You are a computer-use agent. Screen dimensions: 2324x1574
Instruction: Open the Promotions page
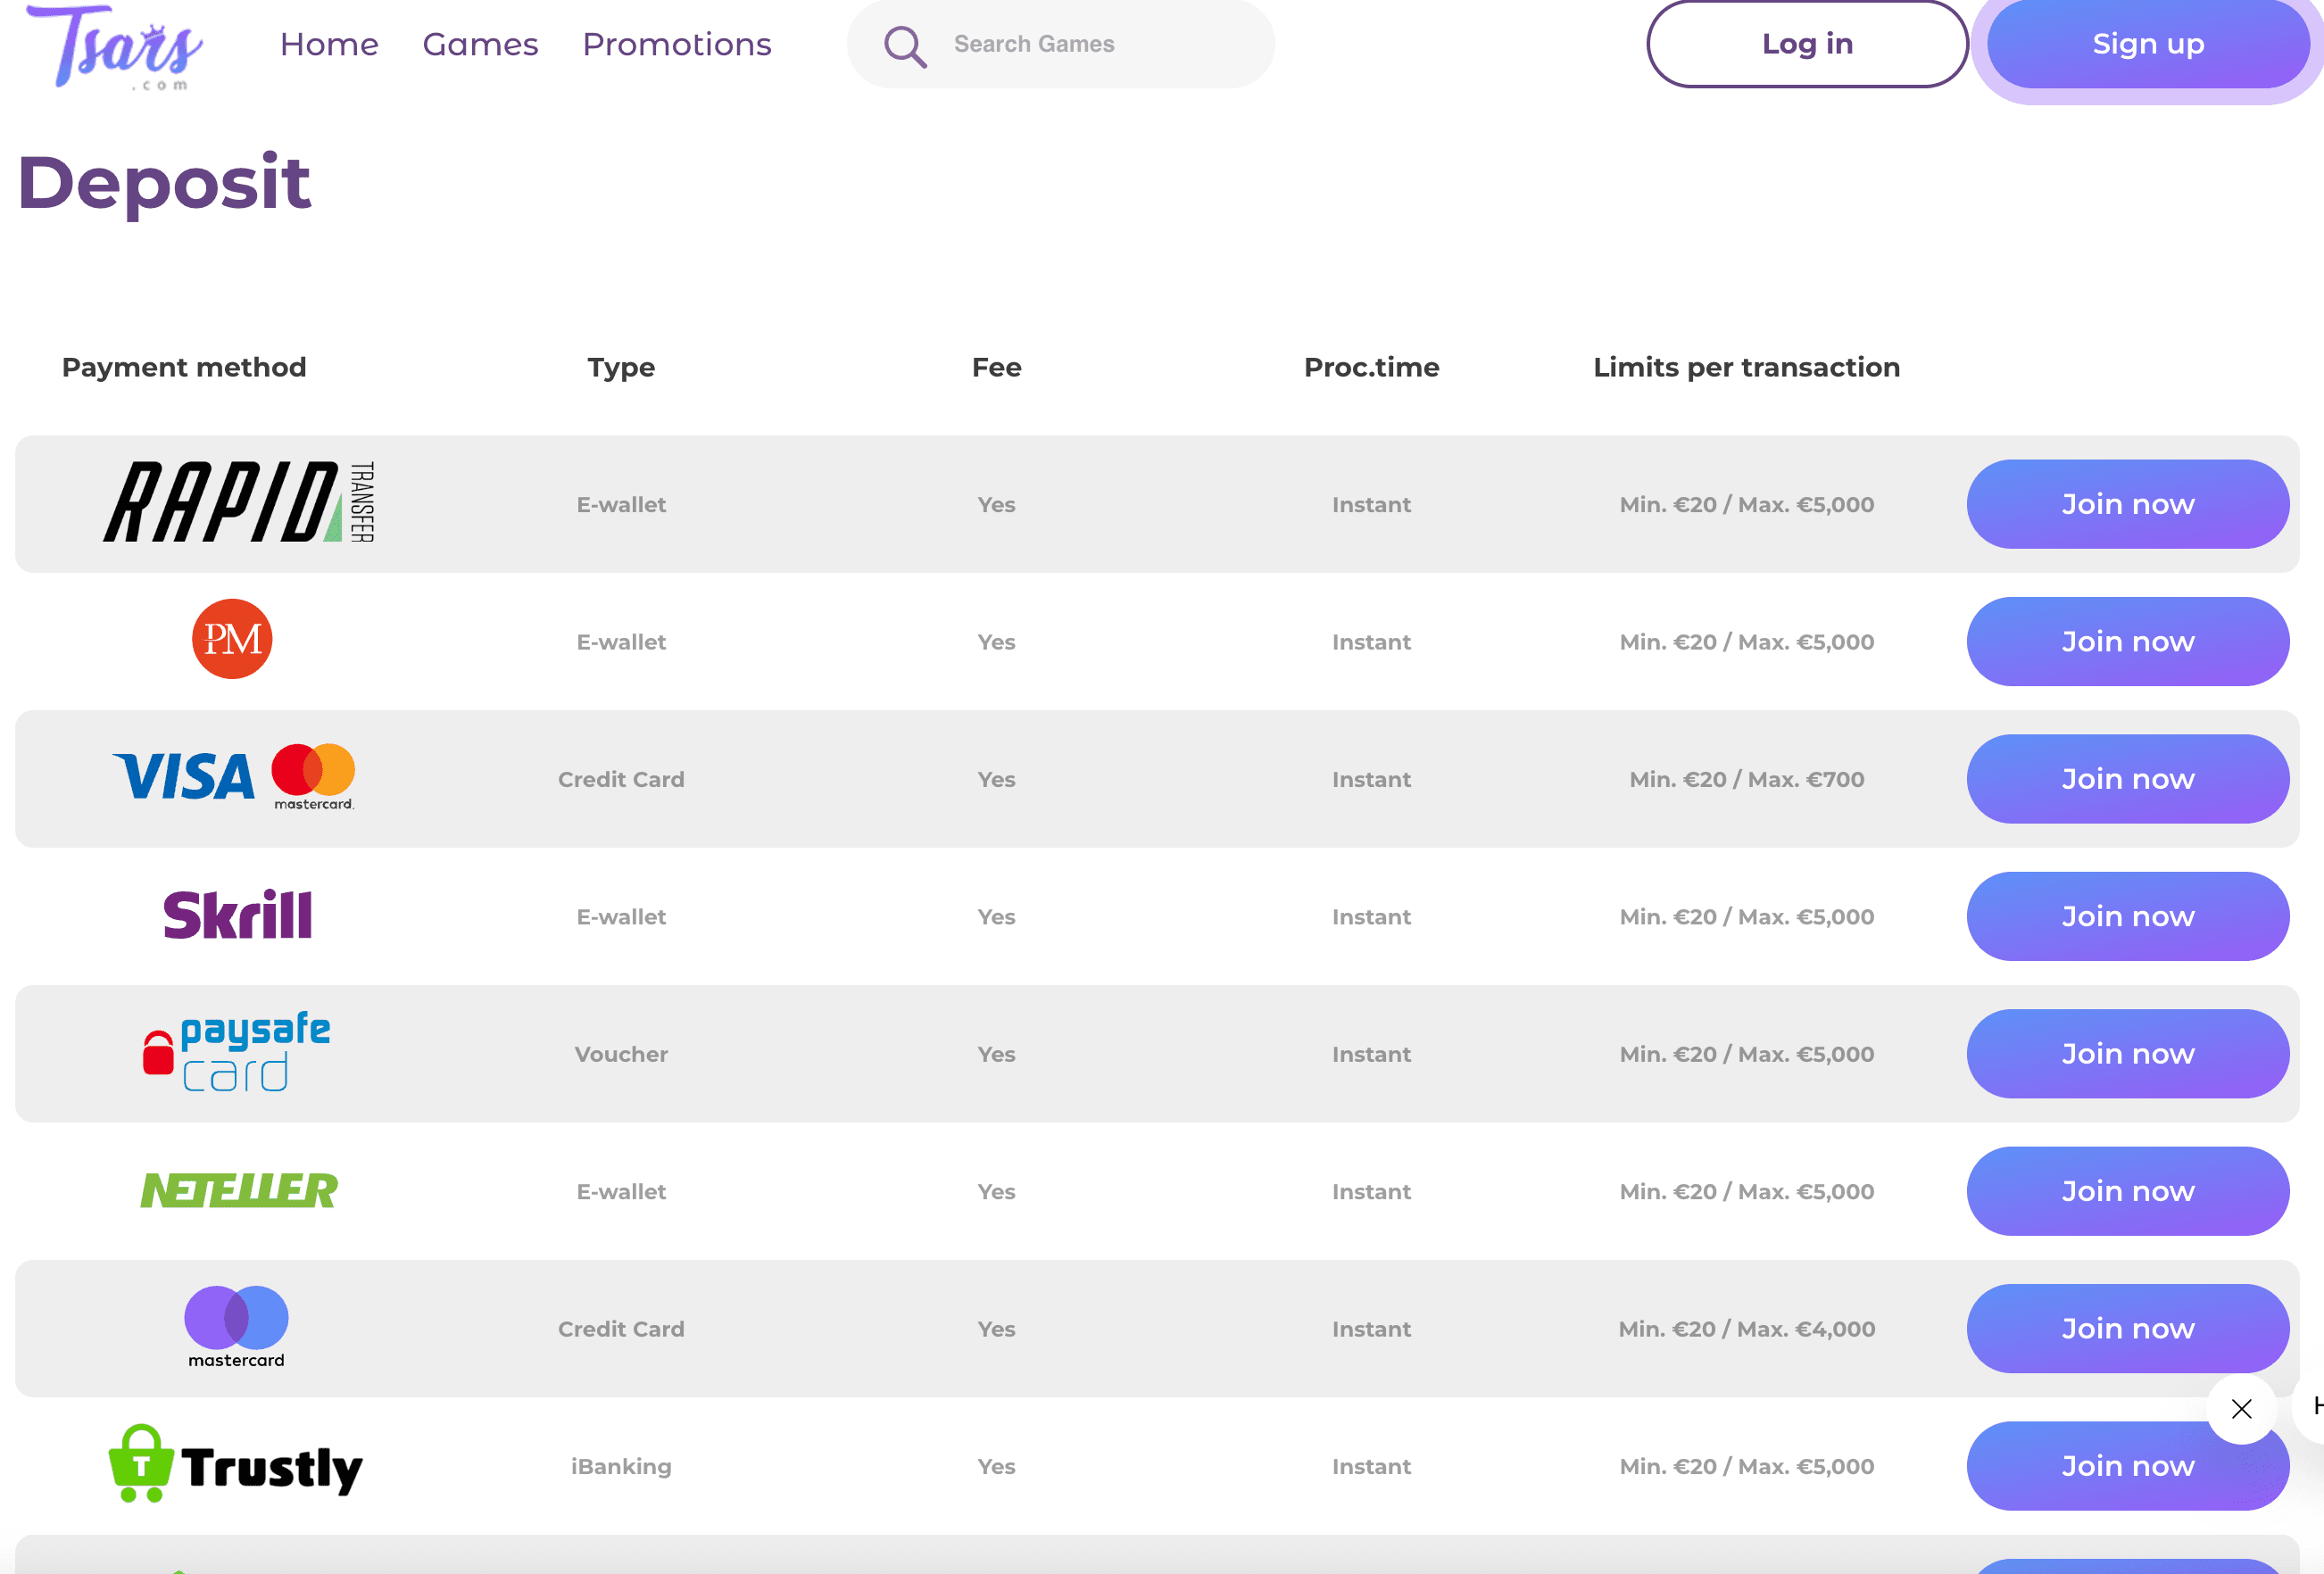[x=677, y=44]
